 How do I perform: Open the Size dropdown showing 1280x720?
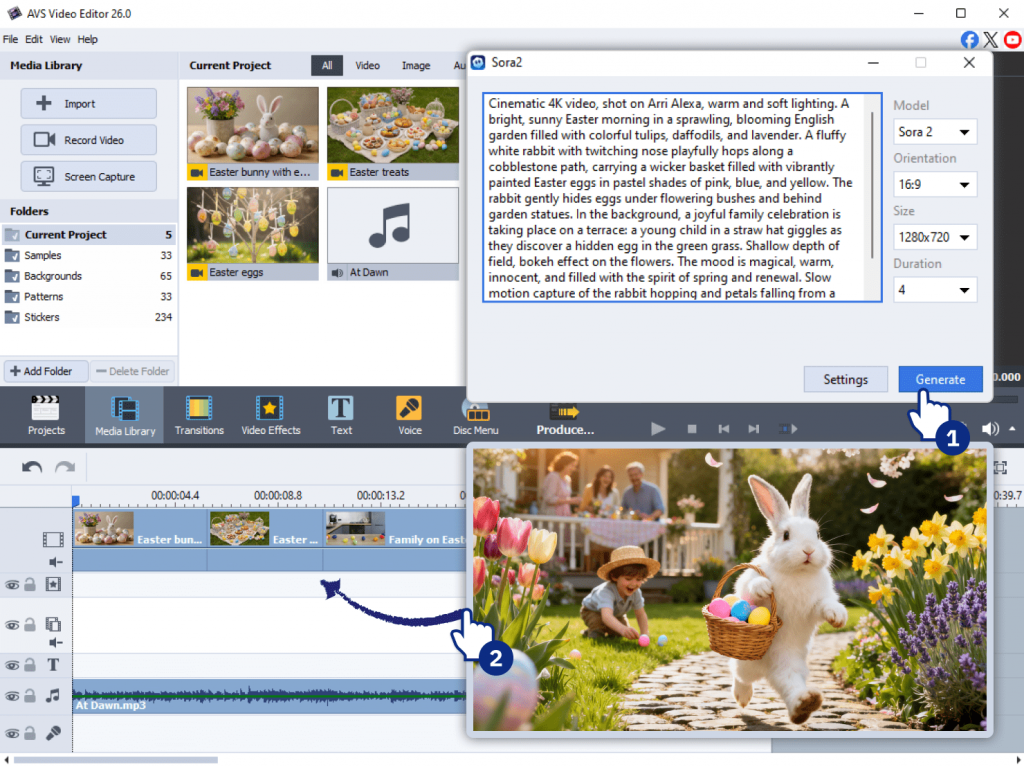pos(935,238)
